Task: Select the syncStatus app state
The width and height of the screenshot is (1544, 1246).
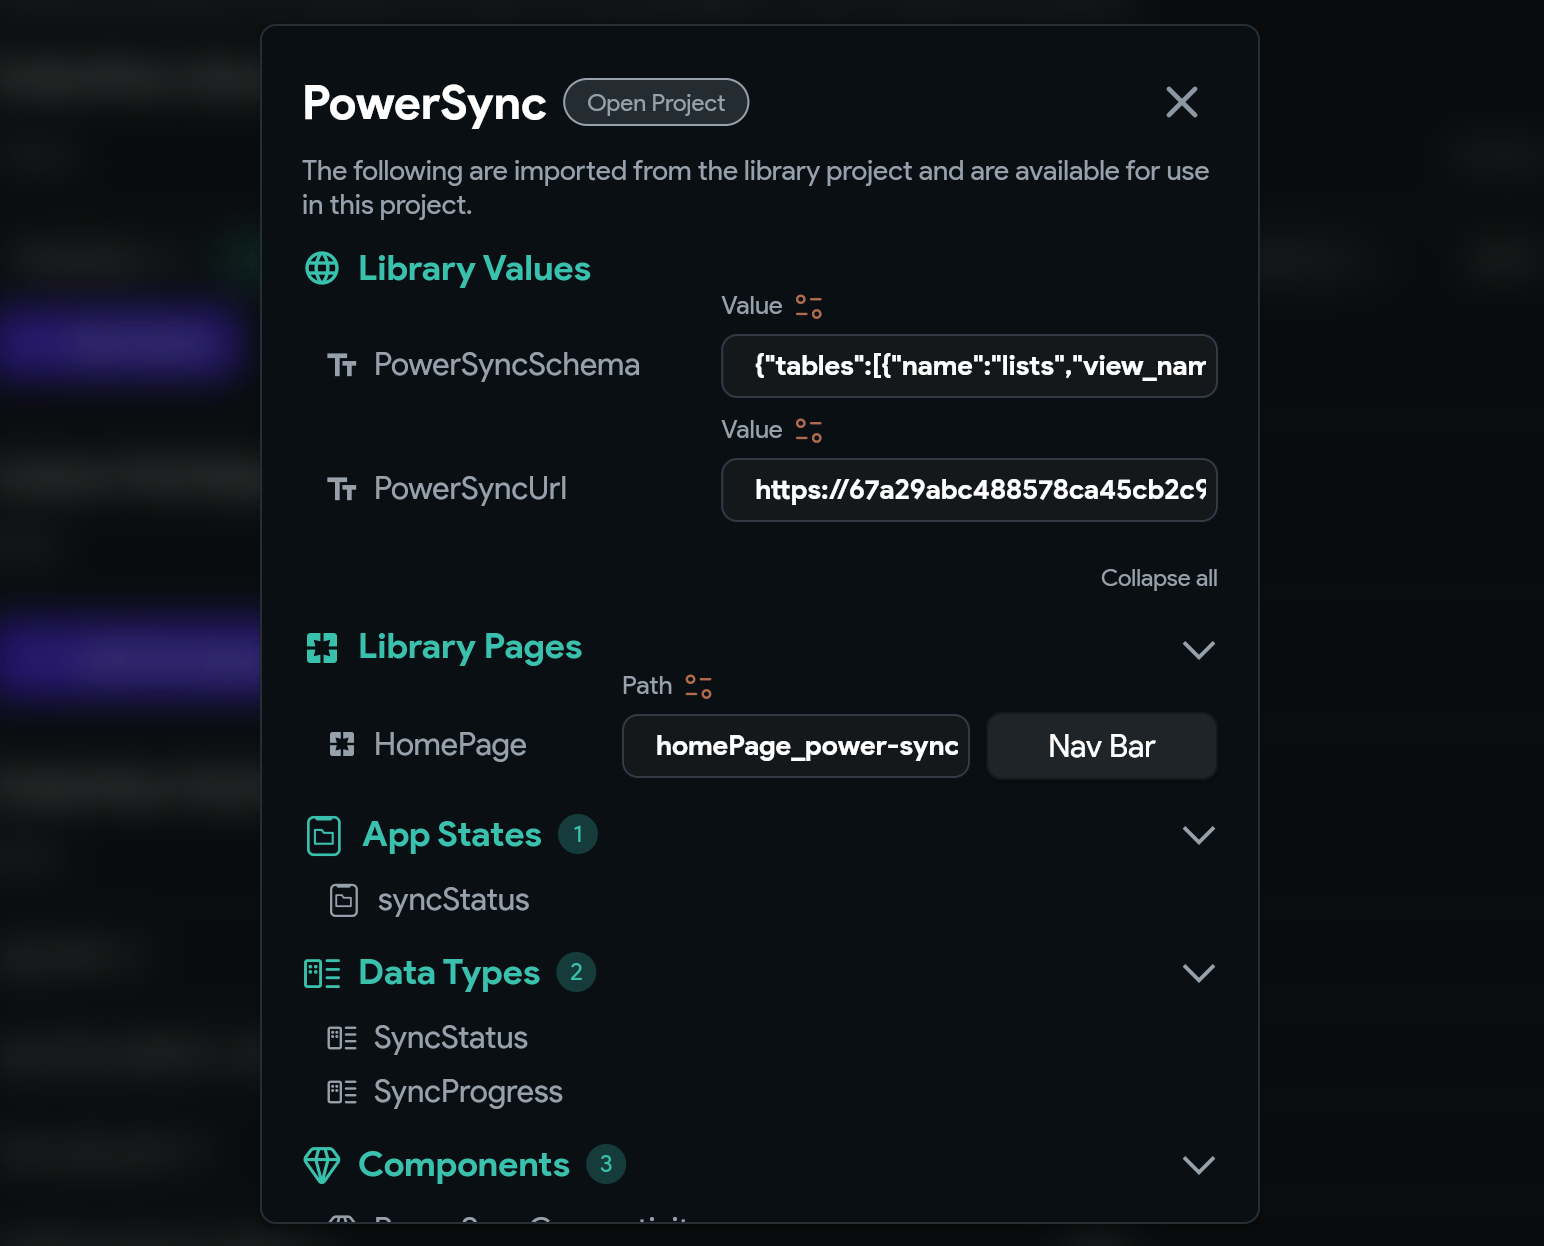Action: pyautogui.click(x=453, y=900)
